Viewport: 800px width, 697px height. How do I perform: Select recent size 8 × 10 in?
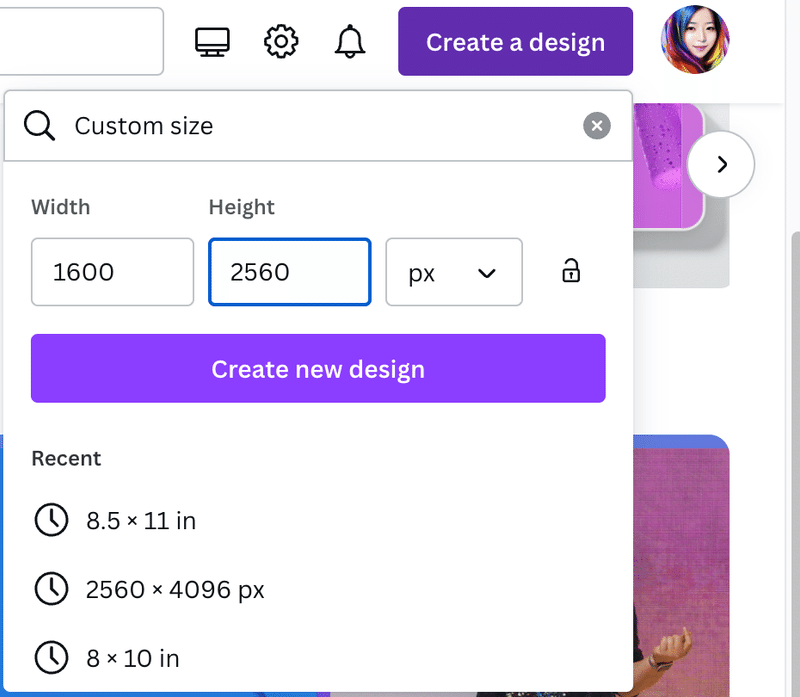133,658
